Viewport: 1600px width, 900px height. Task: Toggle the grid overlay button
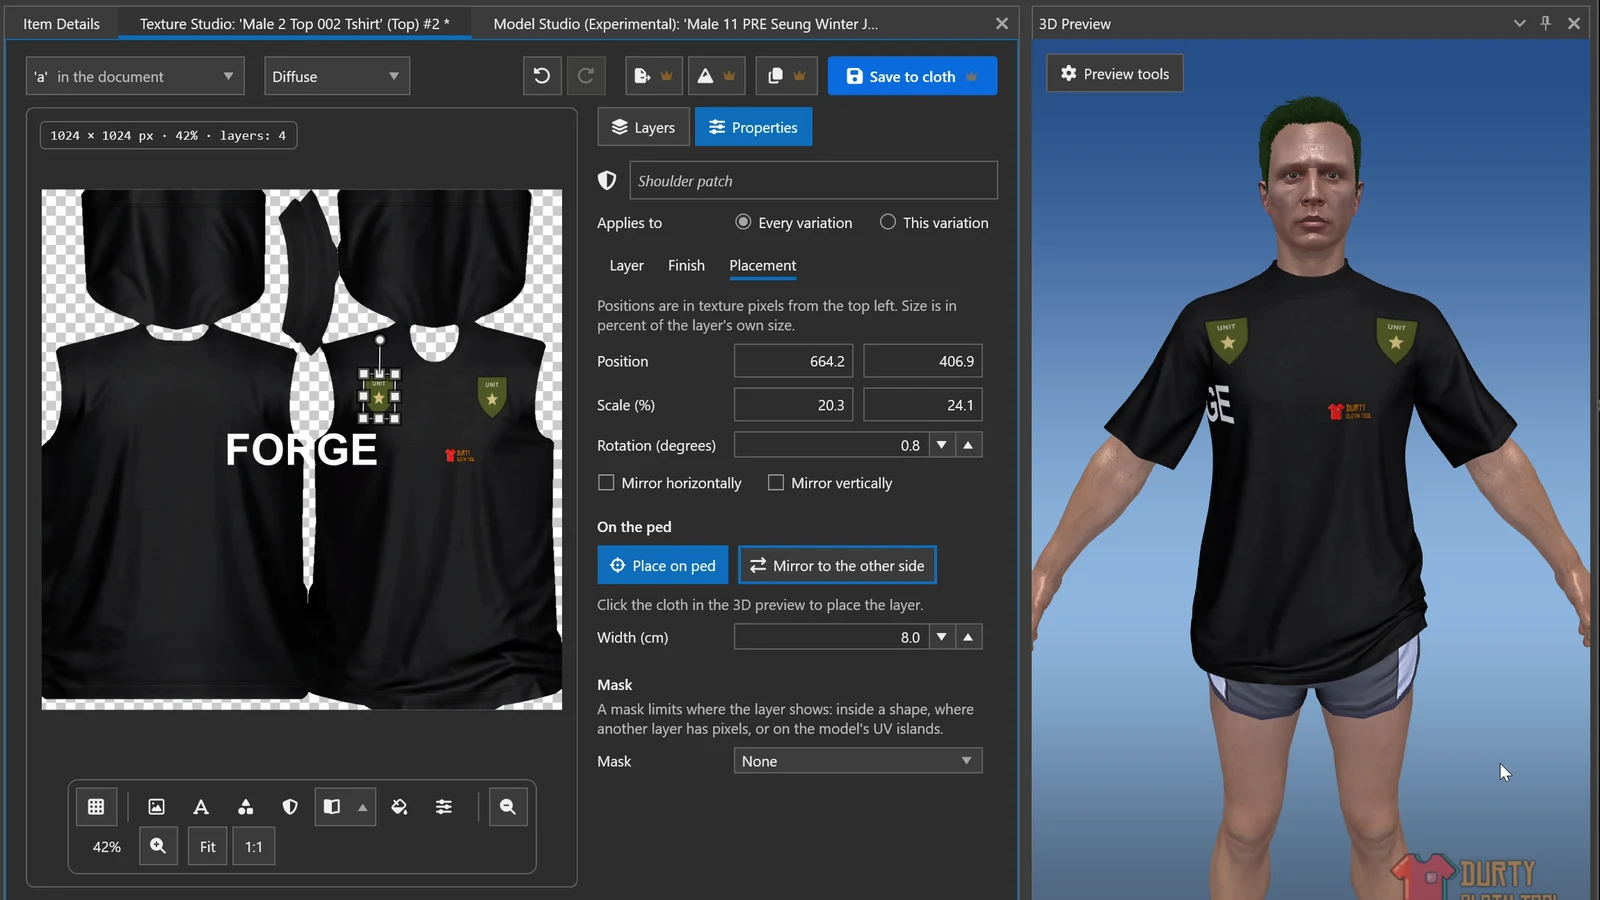coord(96,807)
